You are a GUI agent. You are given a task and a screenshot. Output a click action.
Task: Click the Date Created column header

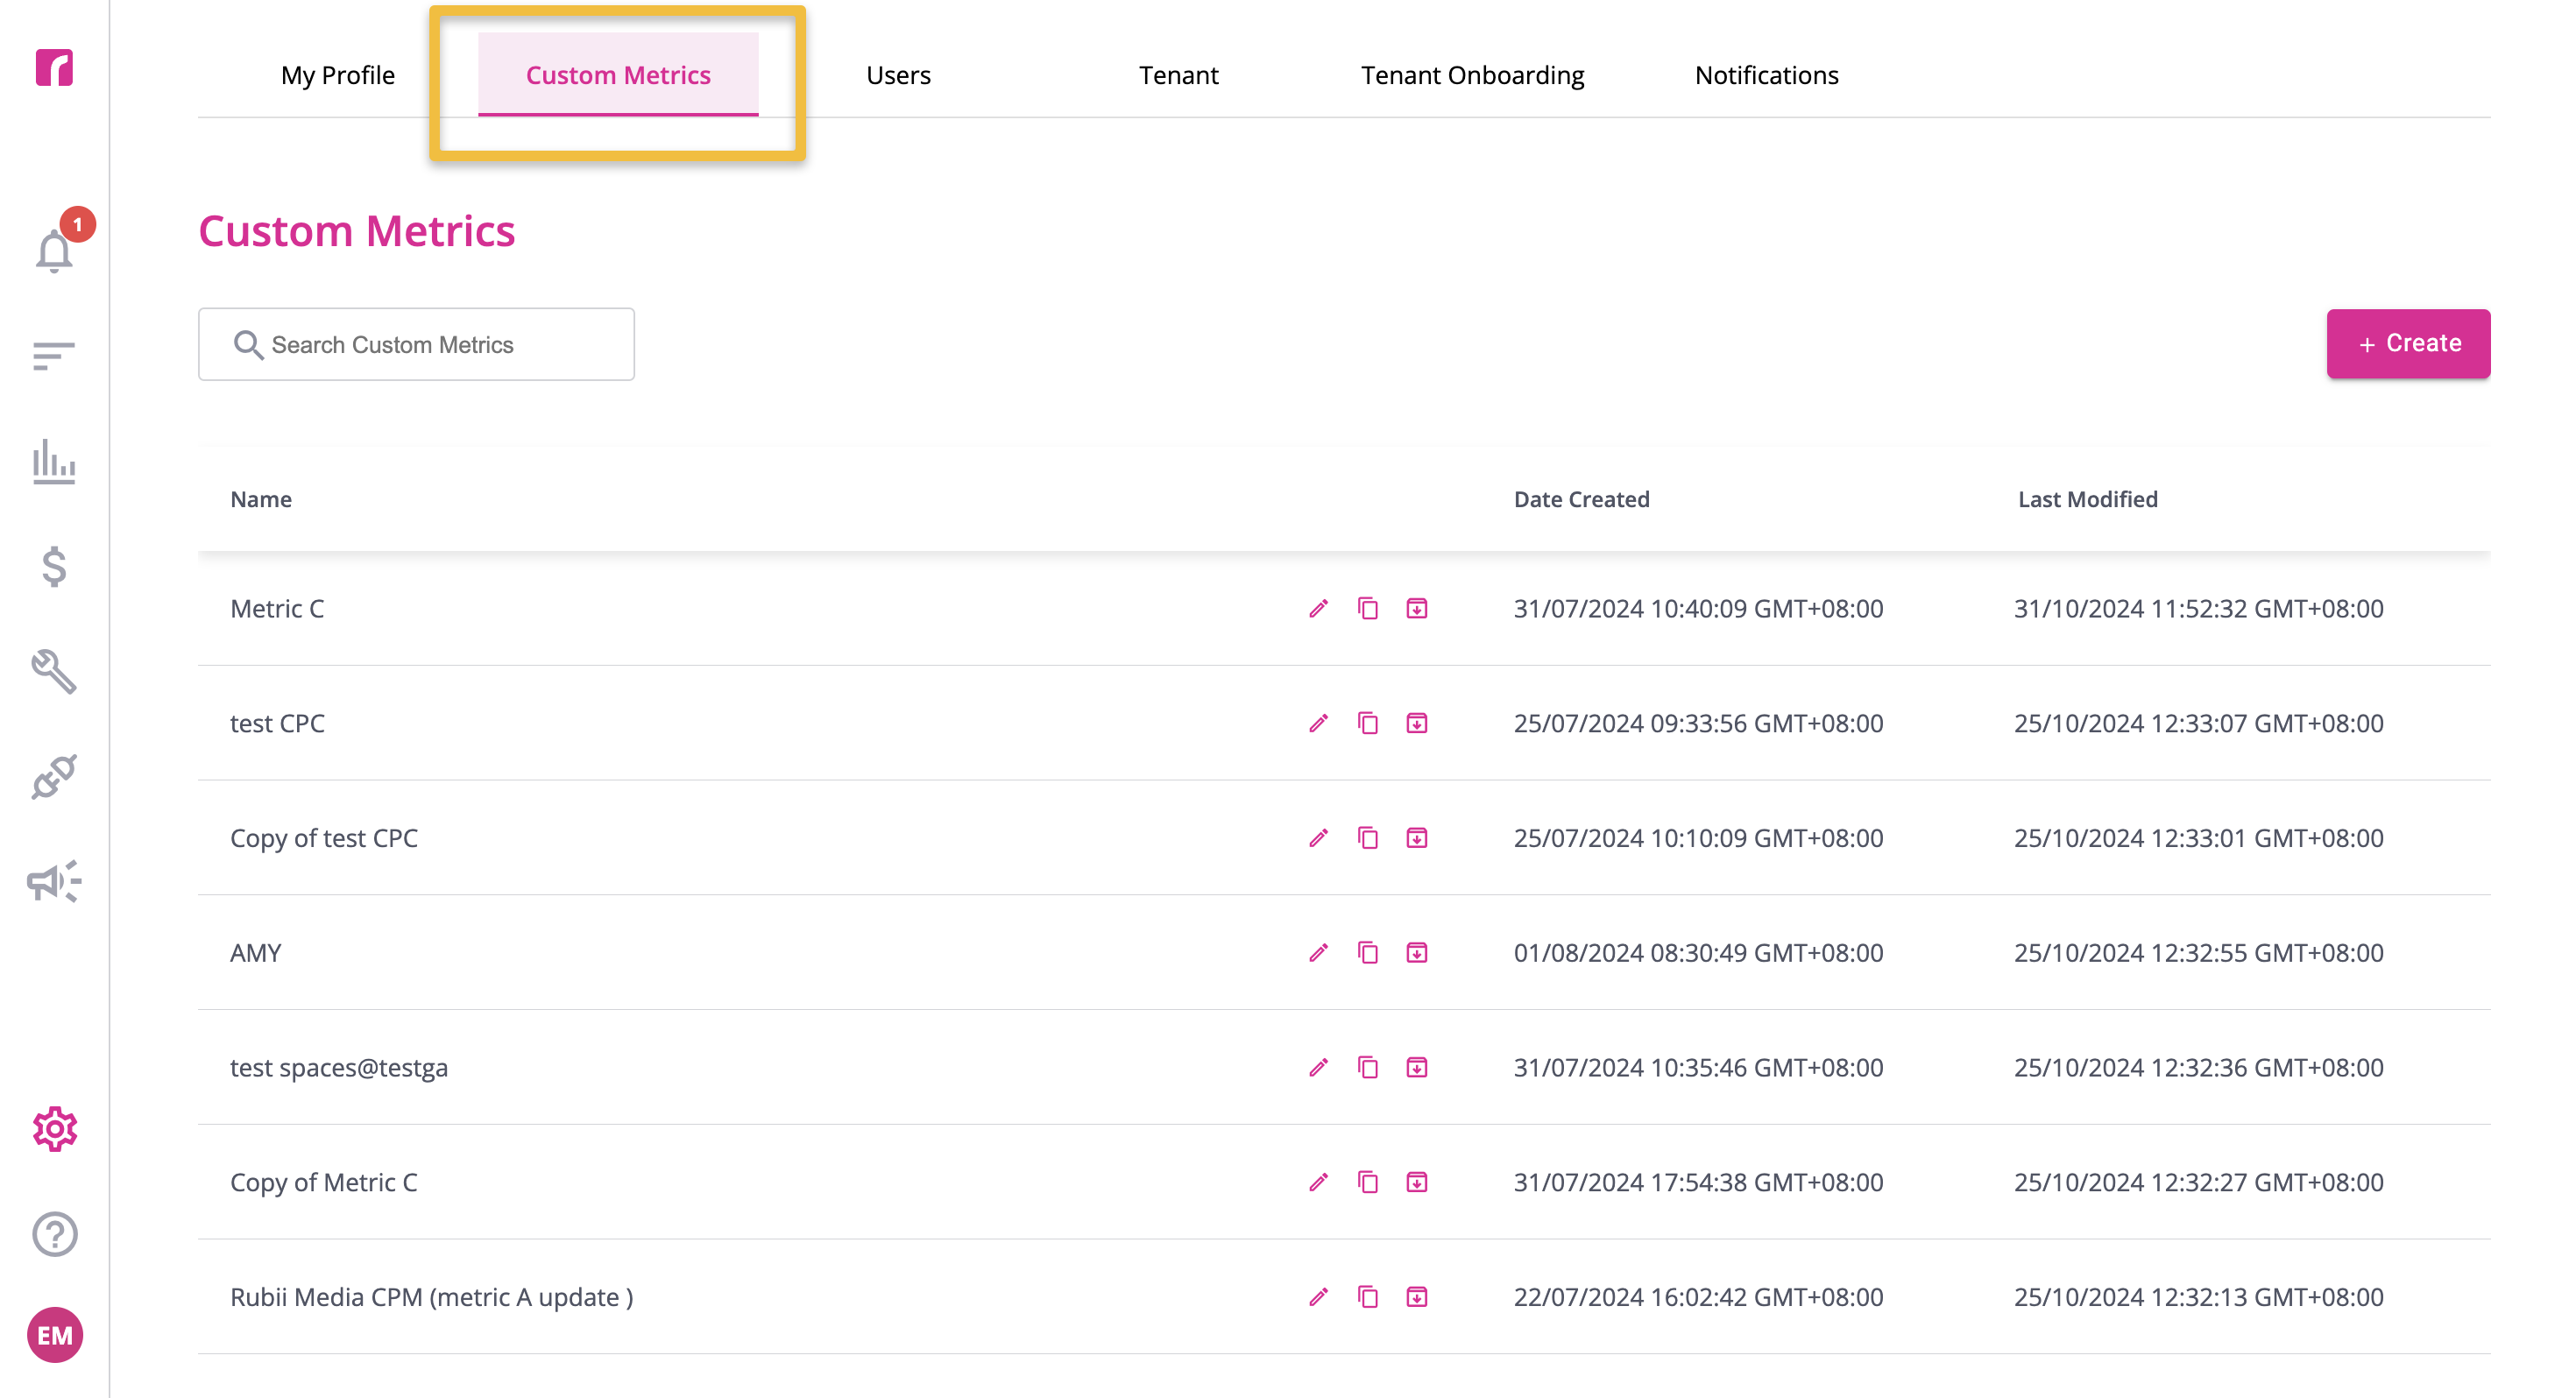point(1581,499)
